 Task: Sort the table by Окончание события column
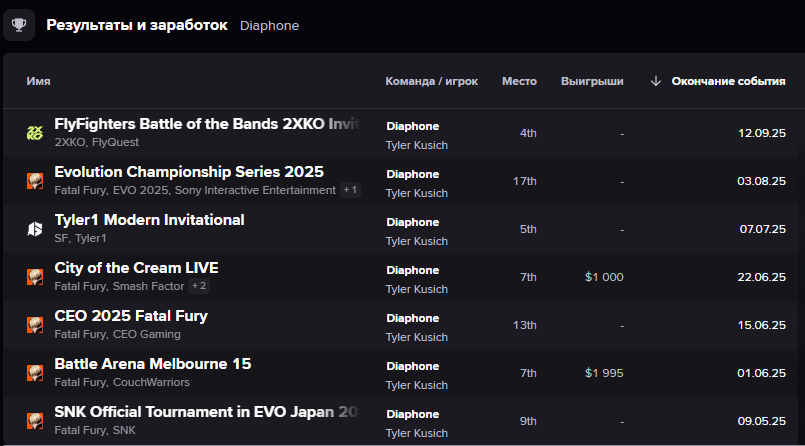tap(728, 81)
